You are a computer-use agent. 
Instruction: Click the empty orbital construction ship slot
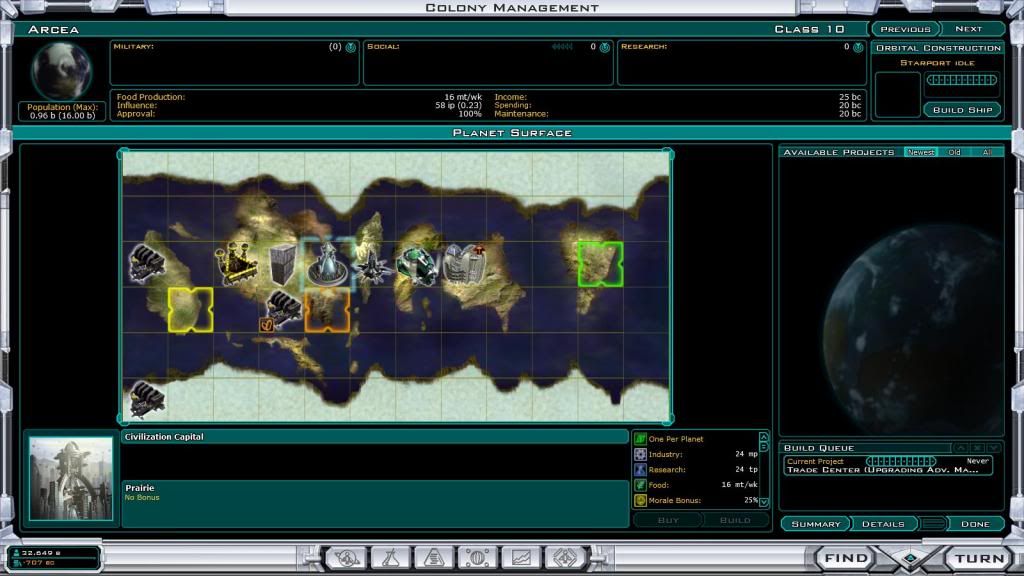coord(897,95)
